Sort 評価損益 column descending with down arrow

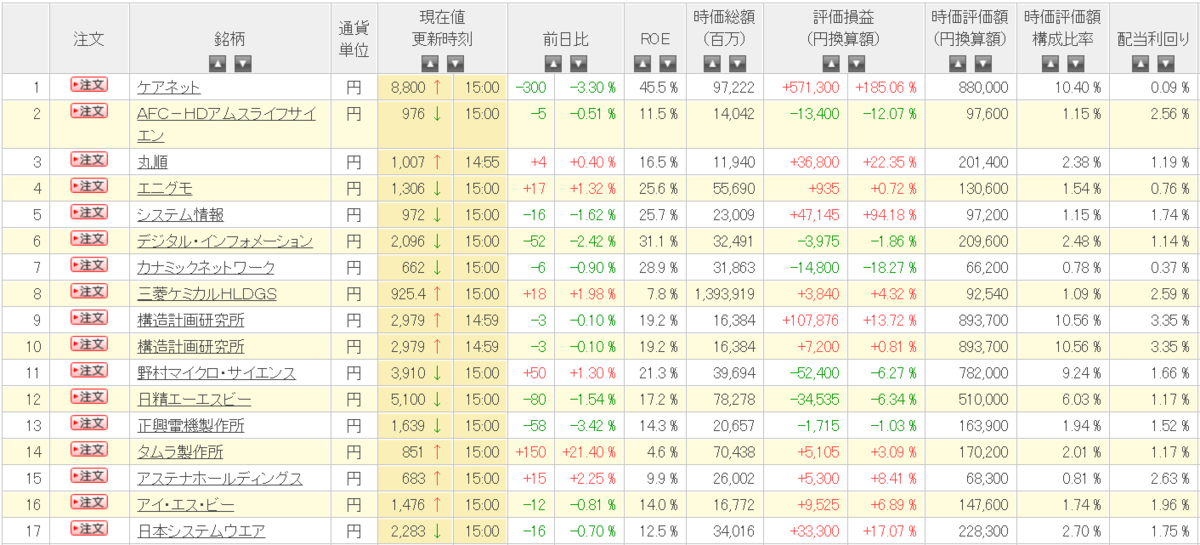point(857,64)
